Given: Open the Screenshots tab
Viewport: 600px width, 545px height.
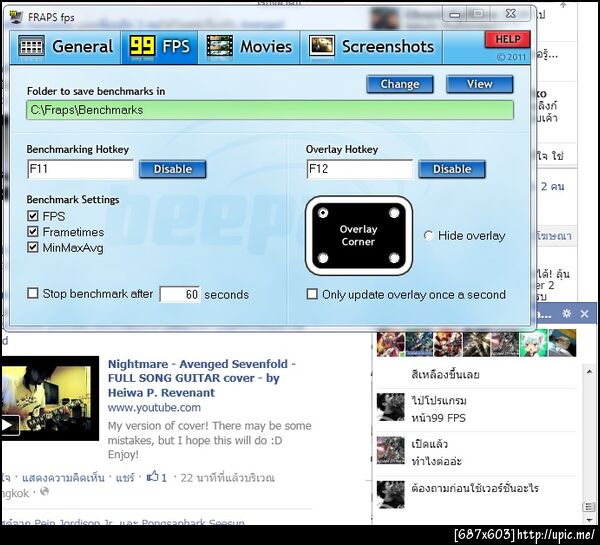Looking at the screenshot, I should (x=371, y=47).
